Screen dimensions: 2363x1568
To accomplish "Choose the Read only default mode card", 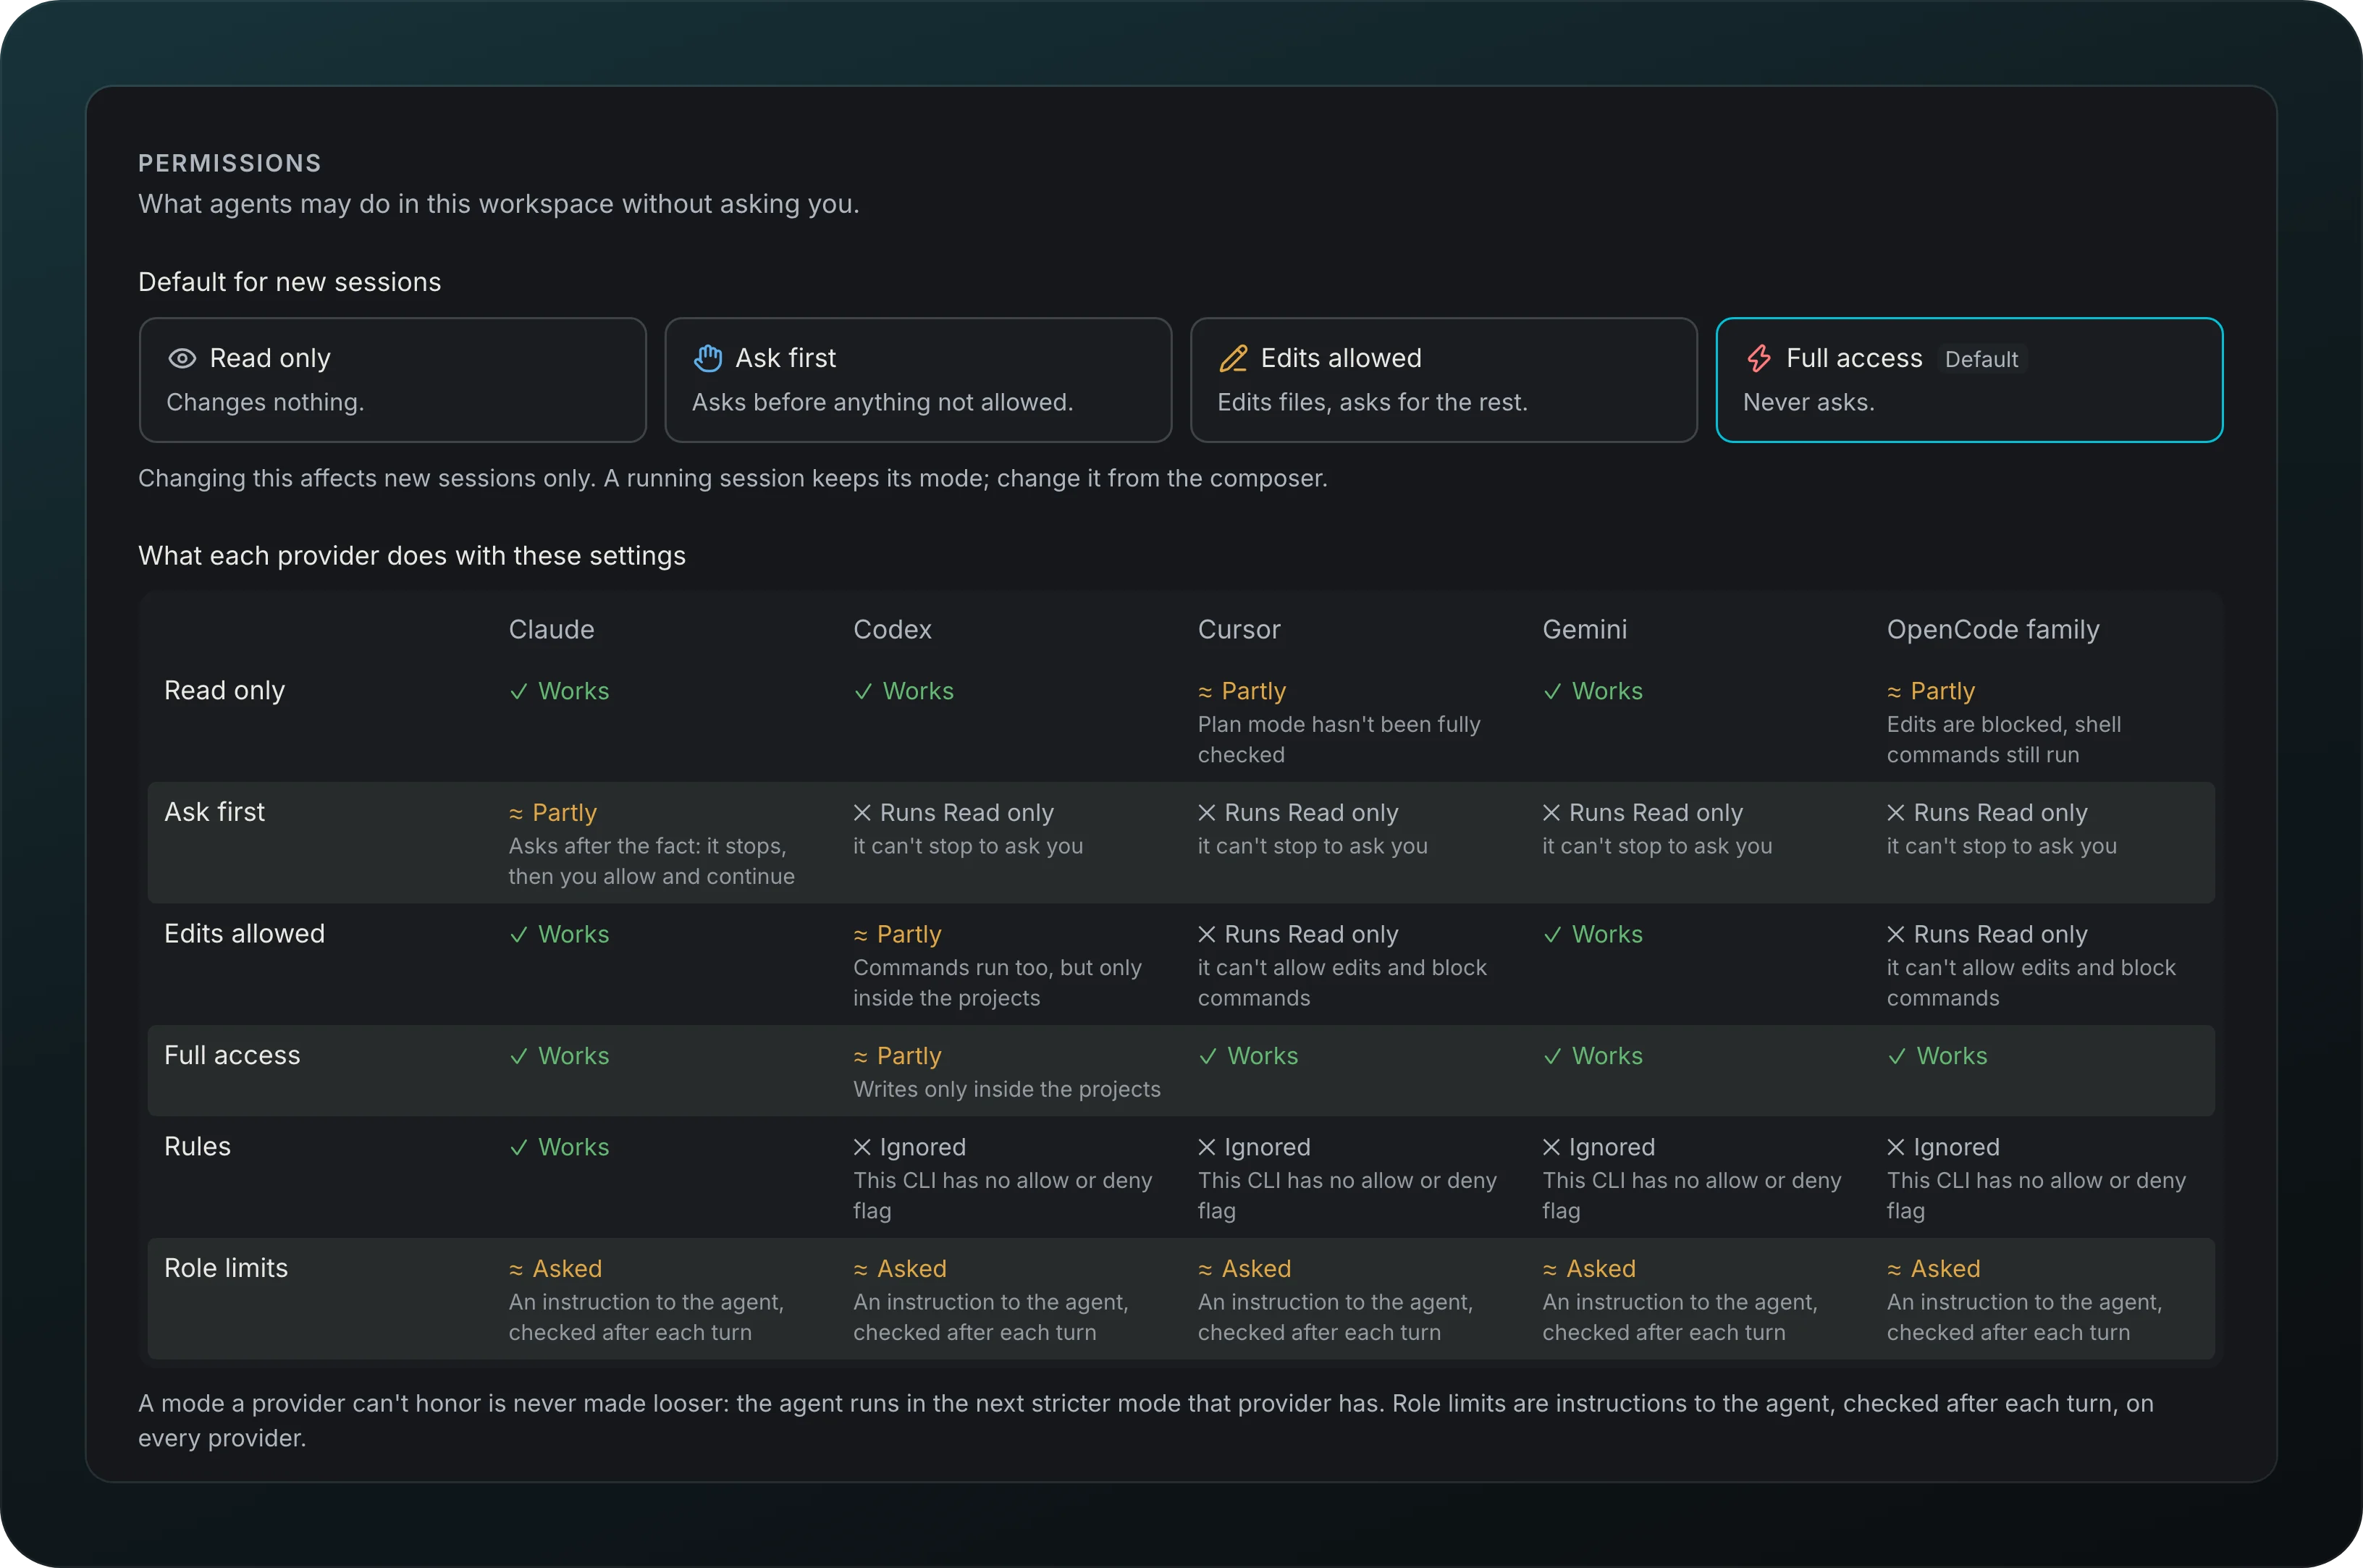I will coord(393,380).
